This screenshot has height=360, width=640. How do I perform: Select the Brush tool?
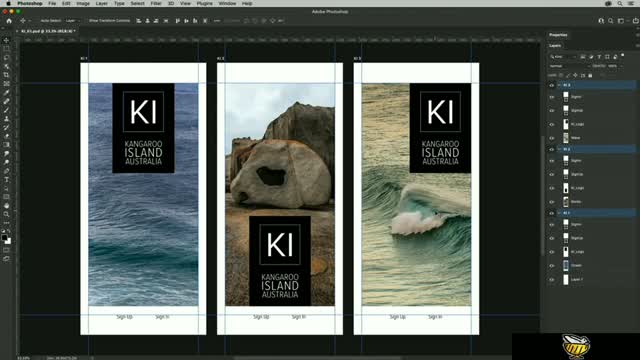(x=6, y=110)
